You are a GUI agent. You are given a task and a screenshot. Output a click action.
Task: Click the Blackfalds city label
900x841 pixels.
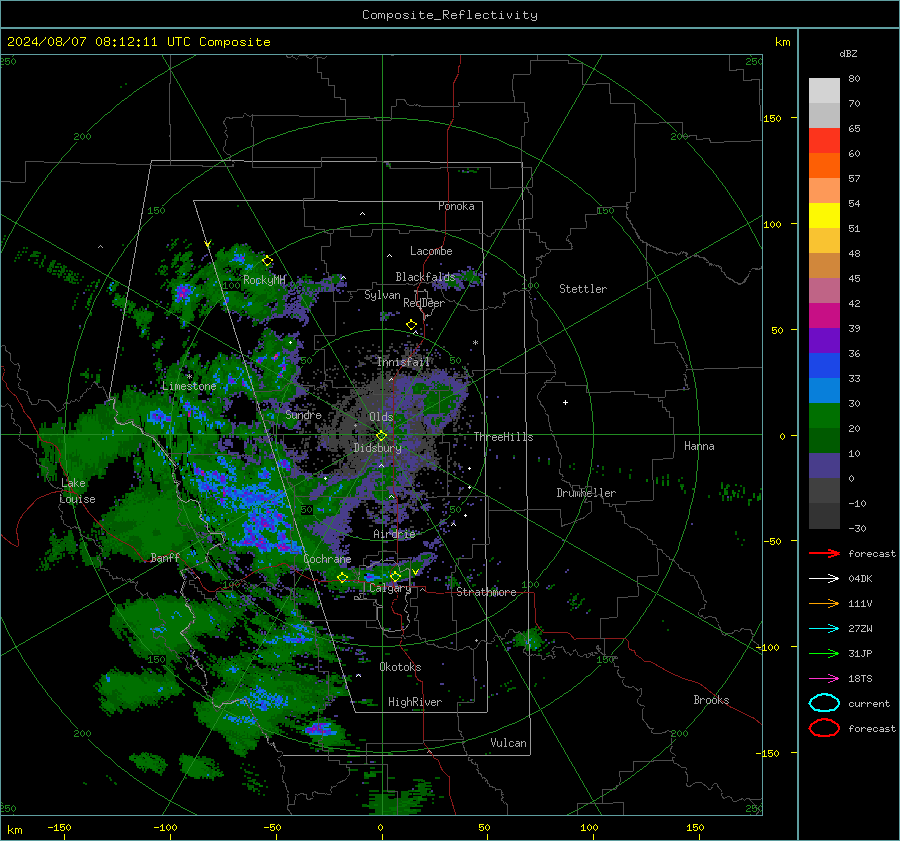click(x=425, y=277)
